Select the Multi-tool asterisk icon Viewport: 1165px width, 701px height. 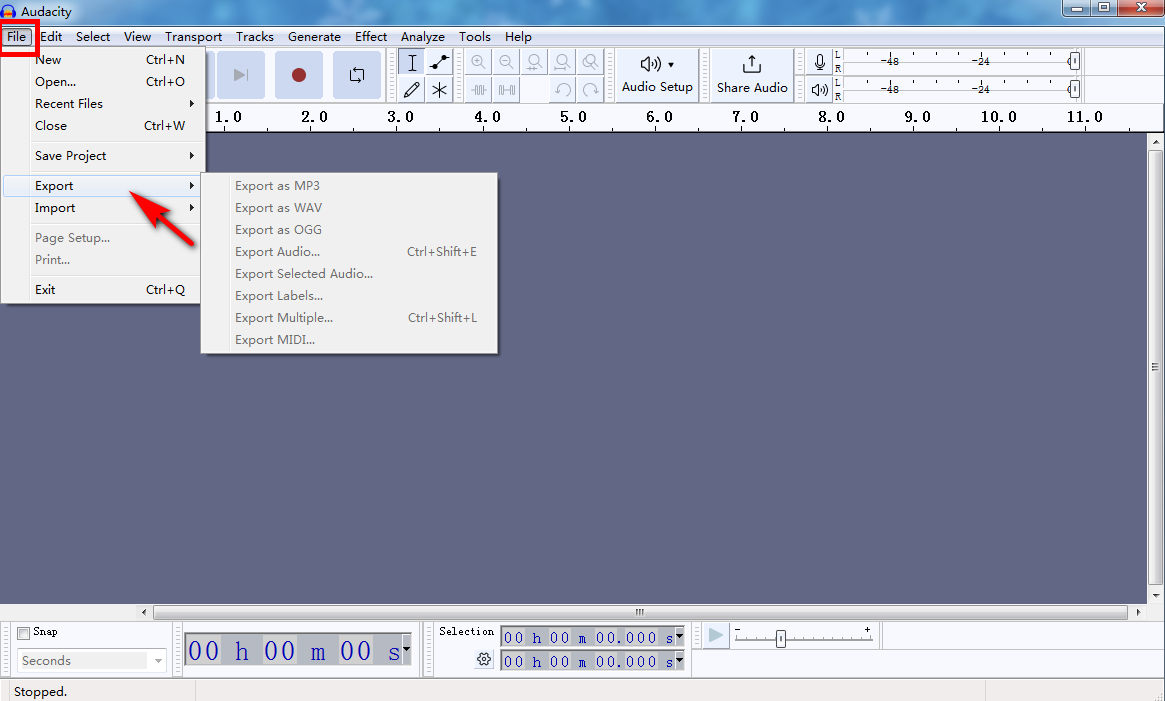[x=440, y=90]
